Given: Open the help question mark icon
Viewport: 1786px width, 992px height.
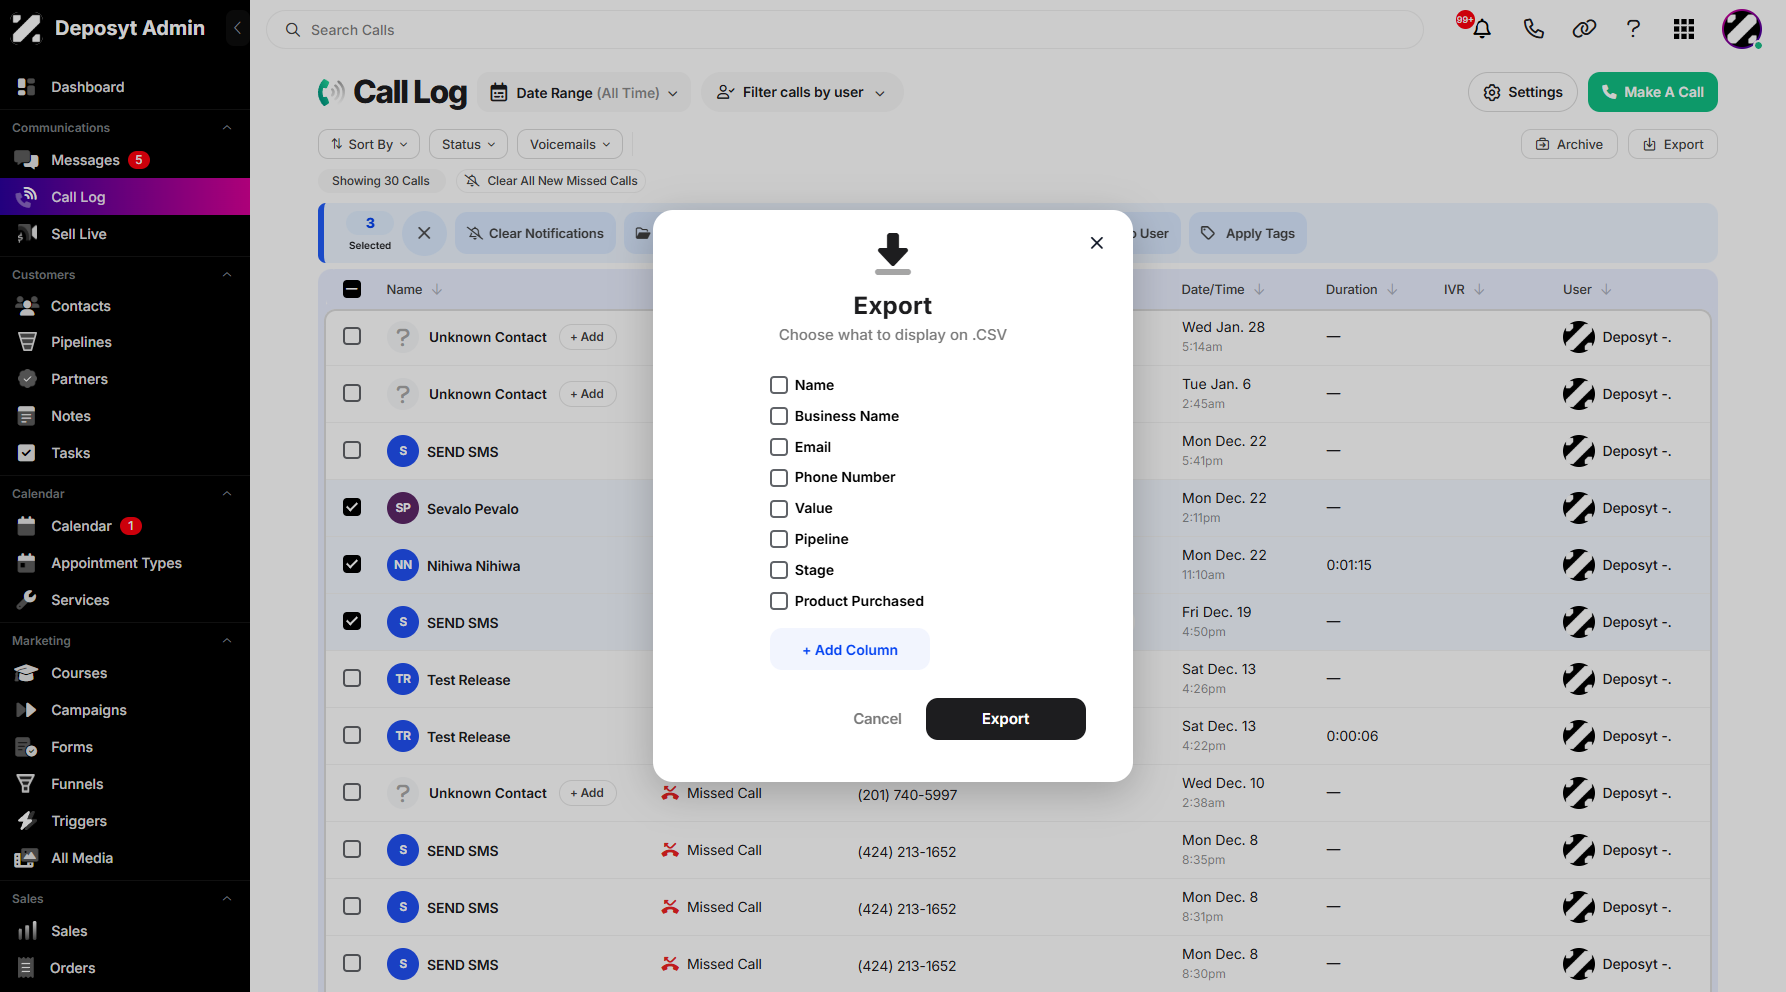Looking at the screenshot, I should pyautogui.click(x=1633, y=29).
